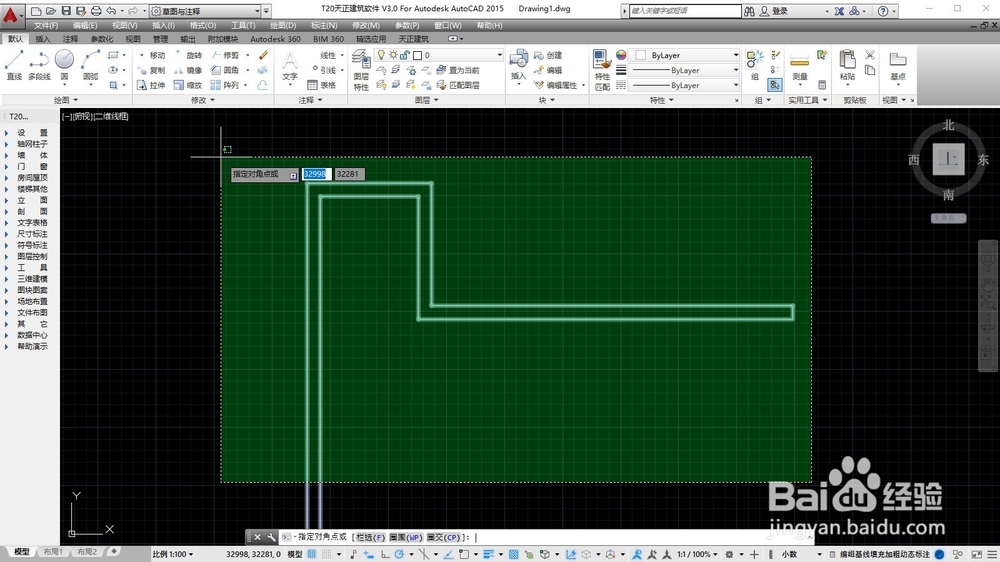This screenshot has width=1000, height=562.
Task: Select the 多段线 (Polyline) tool
Action: [x=39, y=65]
